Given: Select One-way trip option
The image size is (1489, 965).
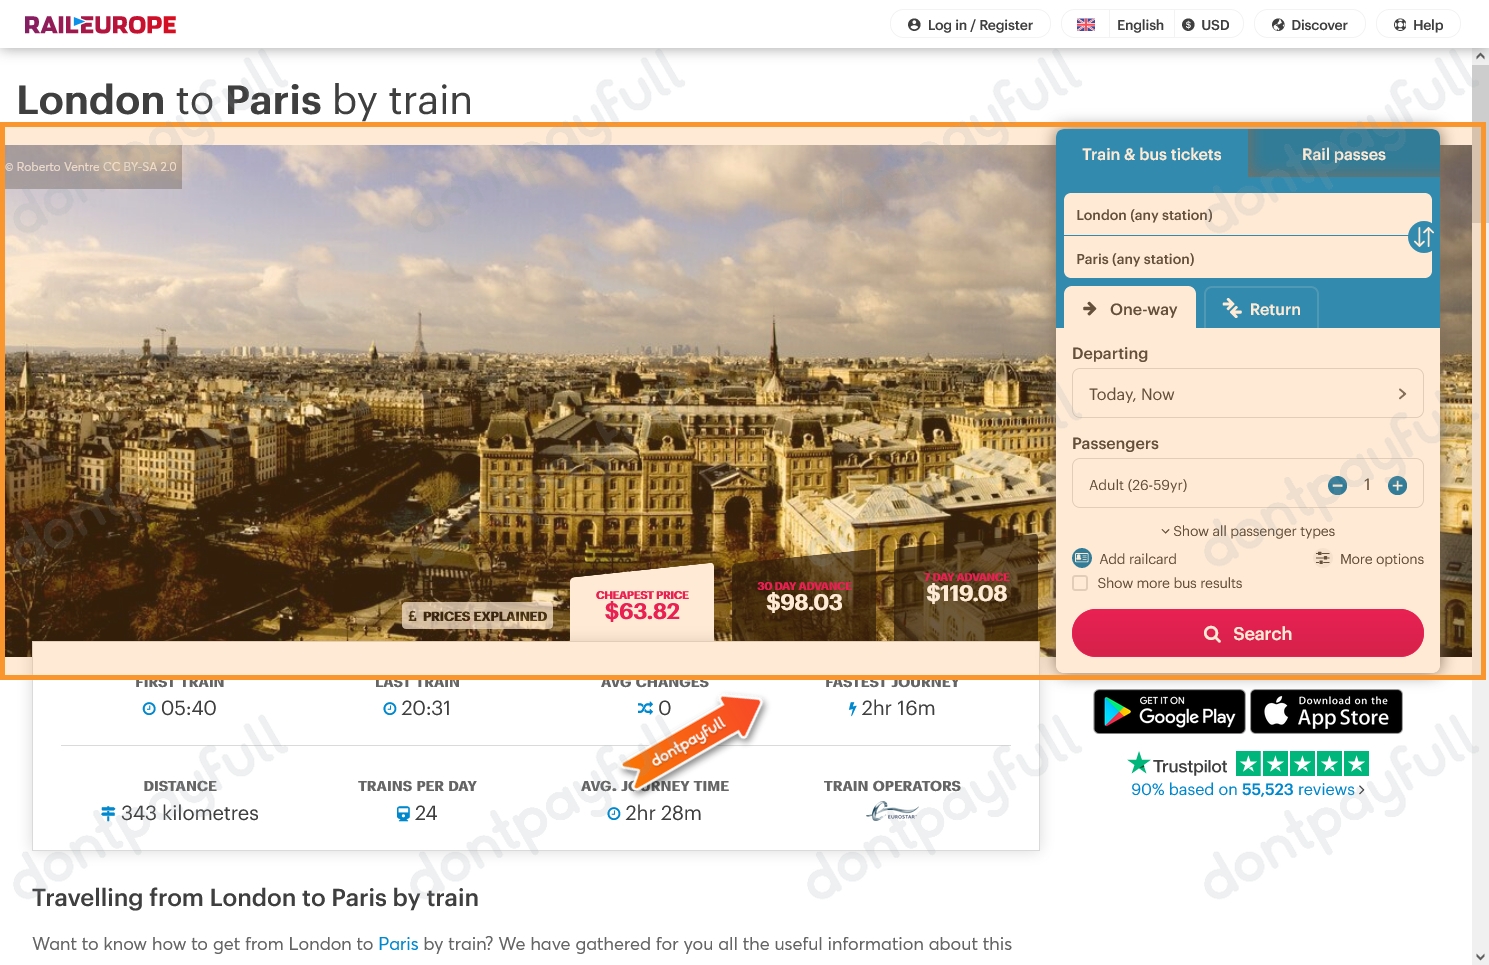Looking at the screenshot, I should (1130, 309).
